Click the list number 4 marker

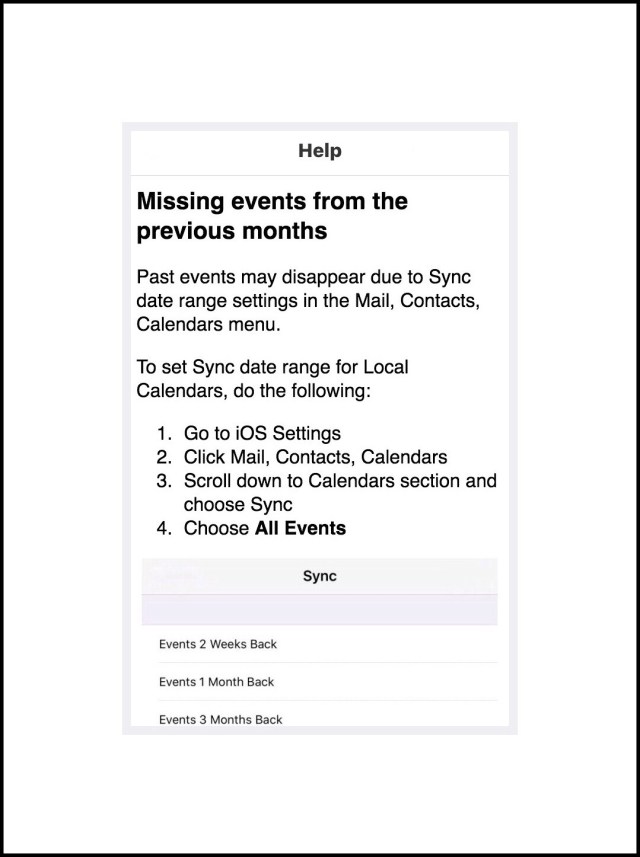(164, 528)
